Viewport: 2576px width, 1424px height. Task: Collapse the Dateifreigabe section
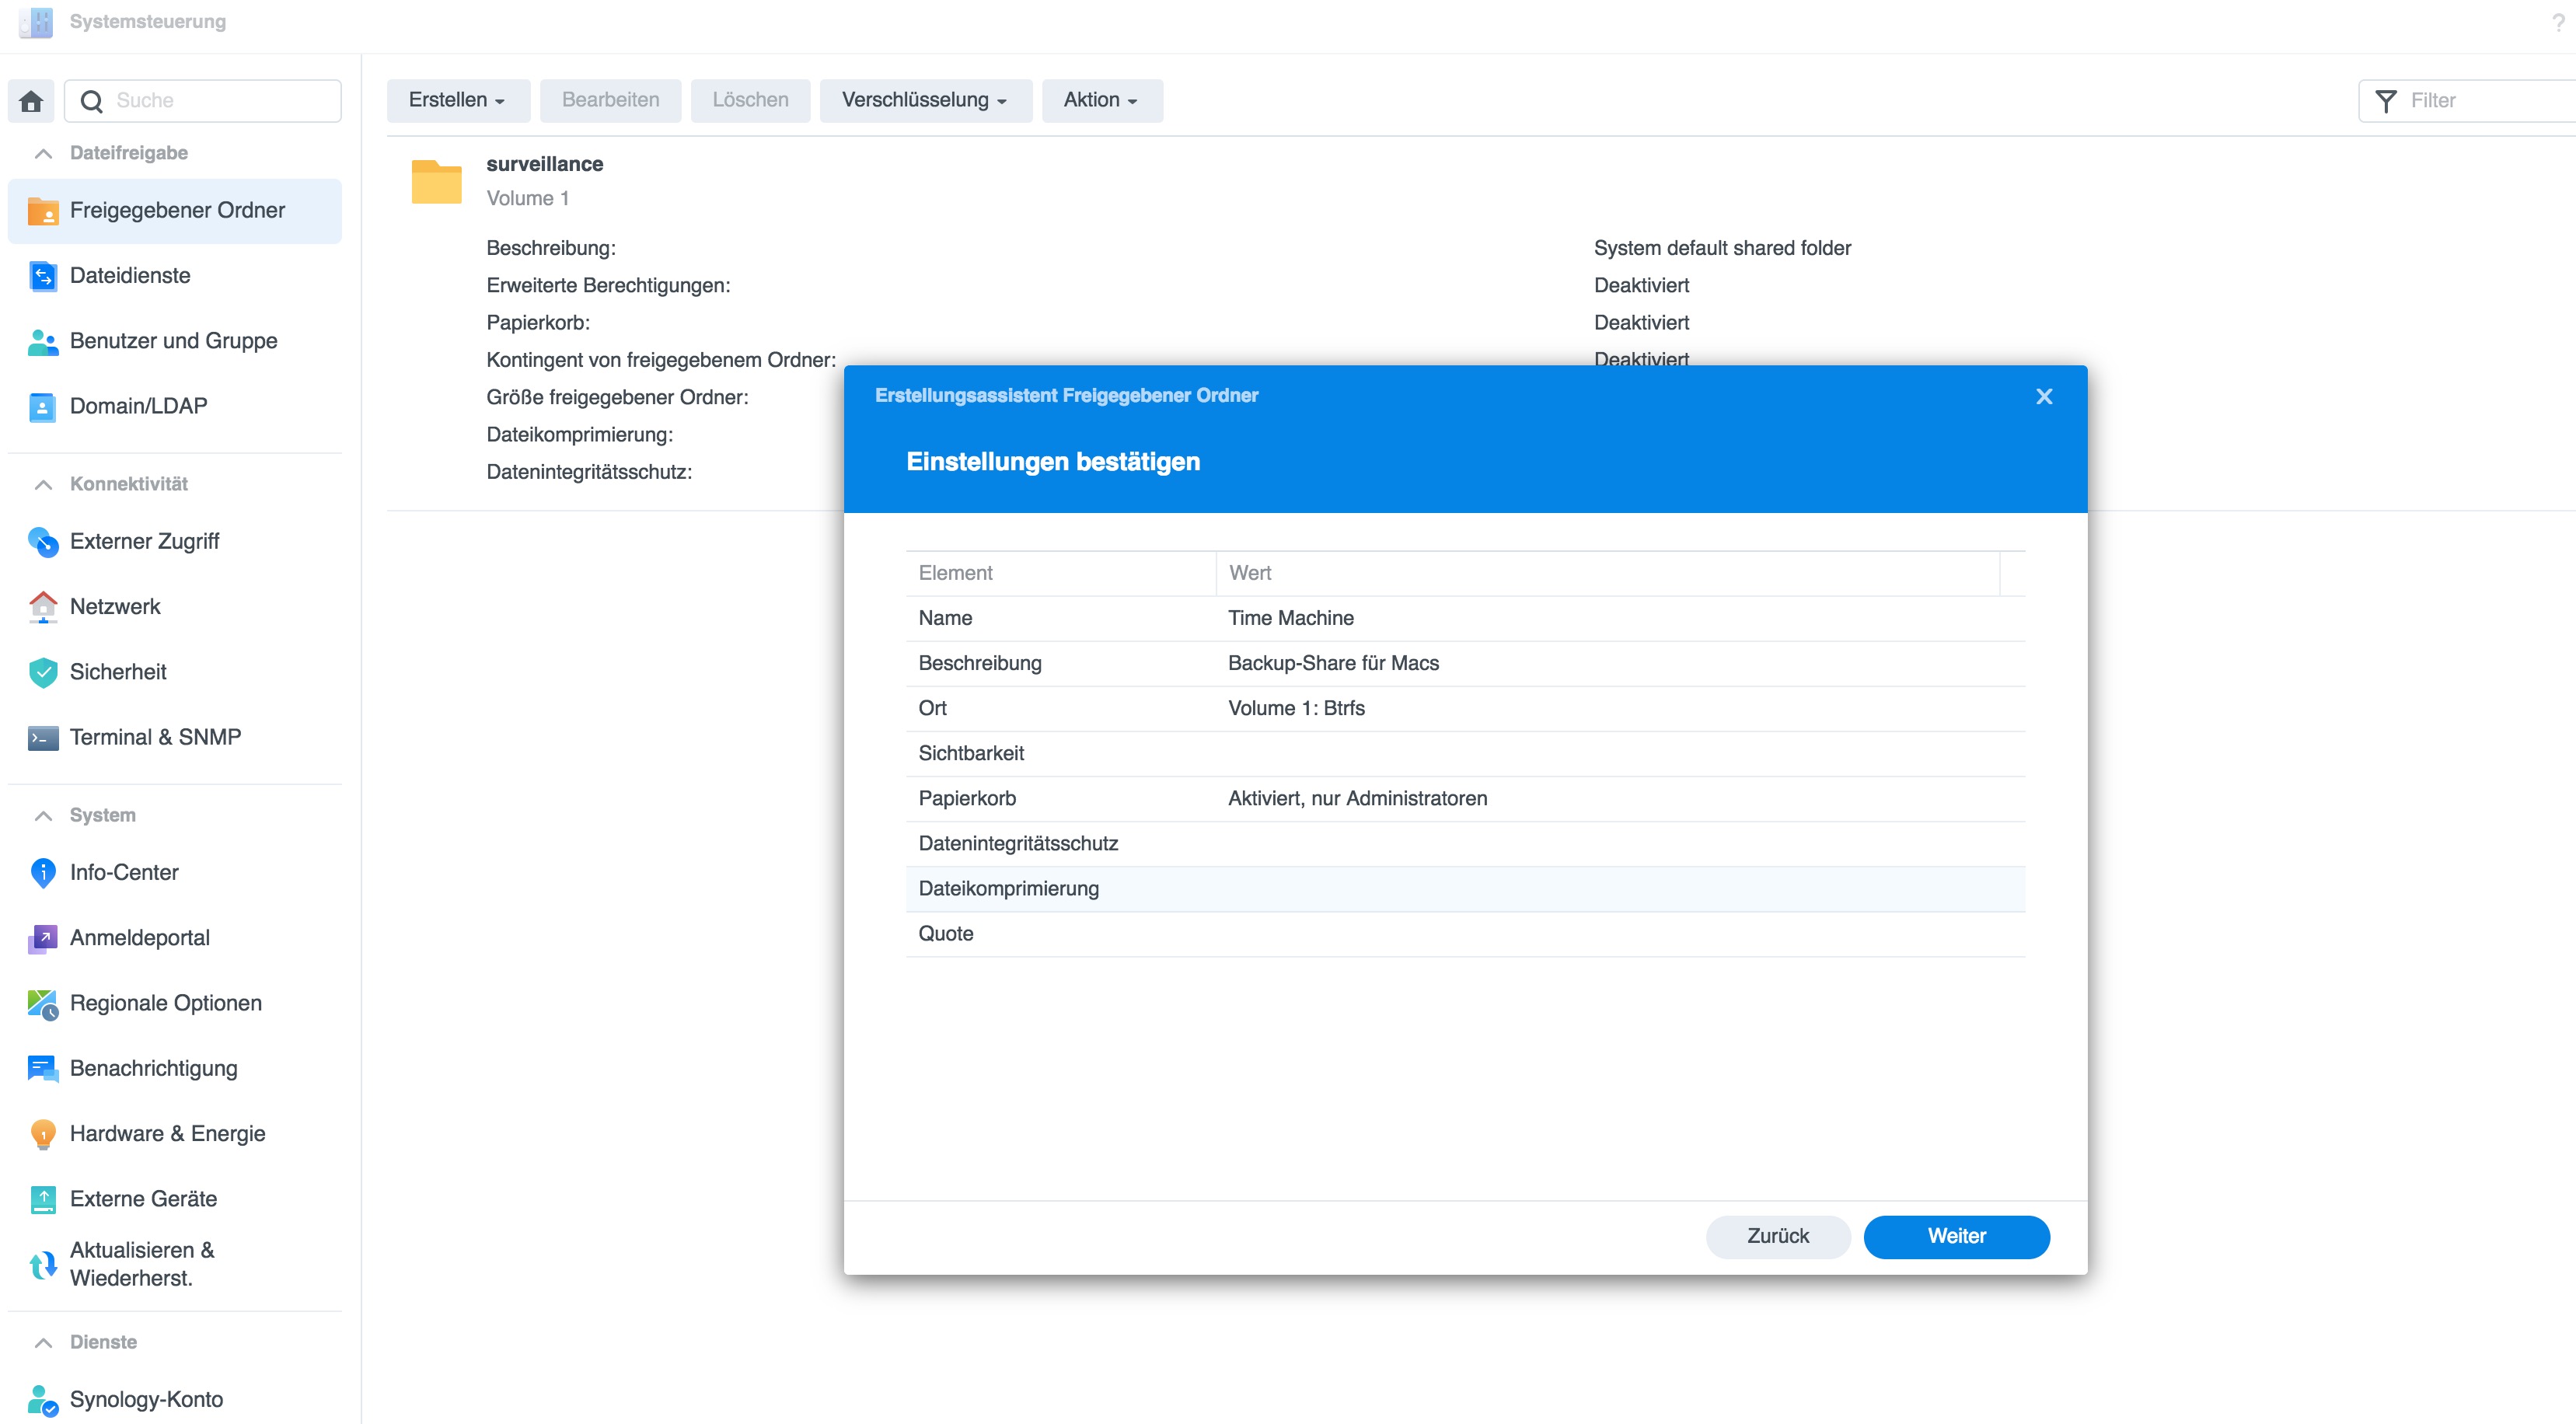tap(43, 153)
